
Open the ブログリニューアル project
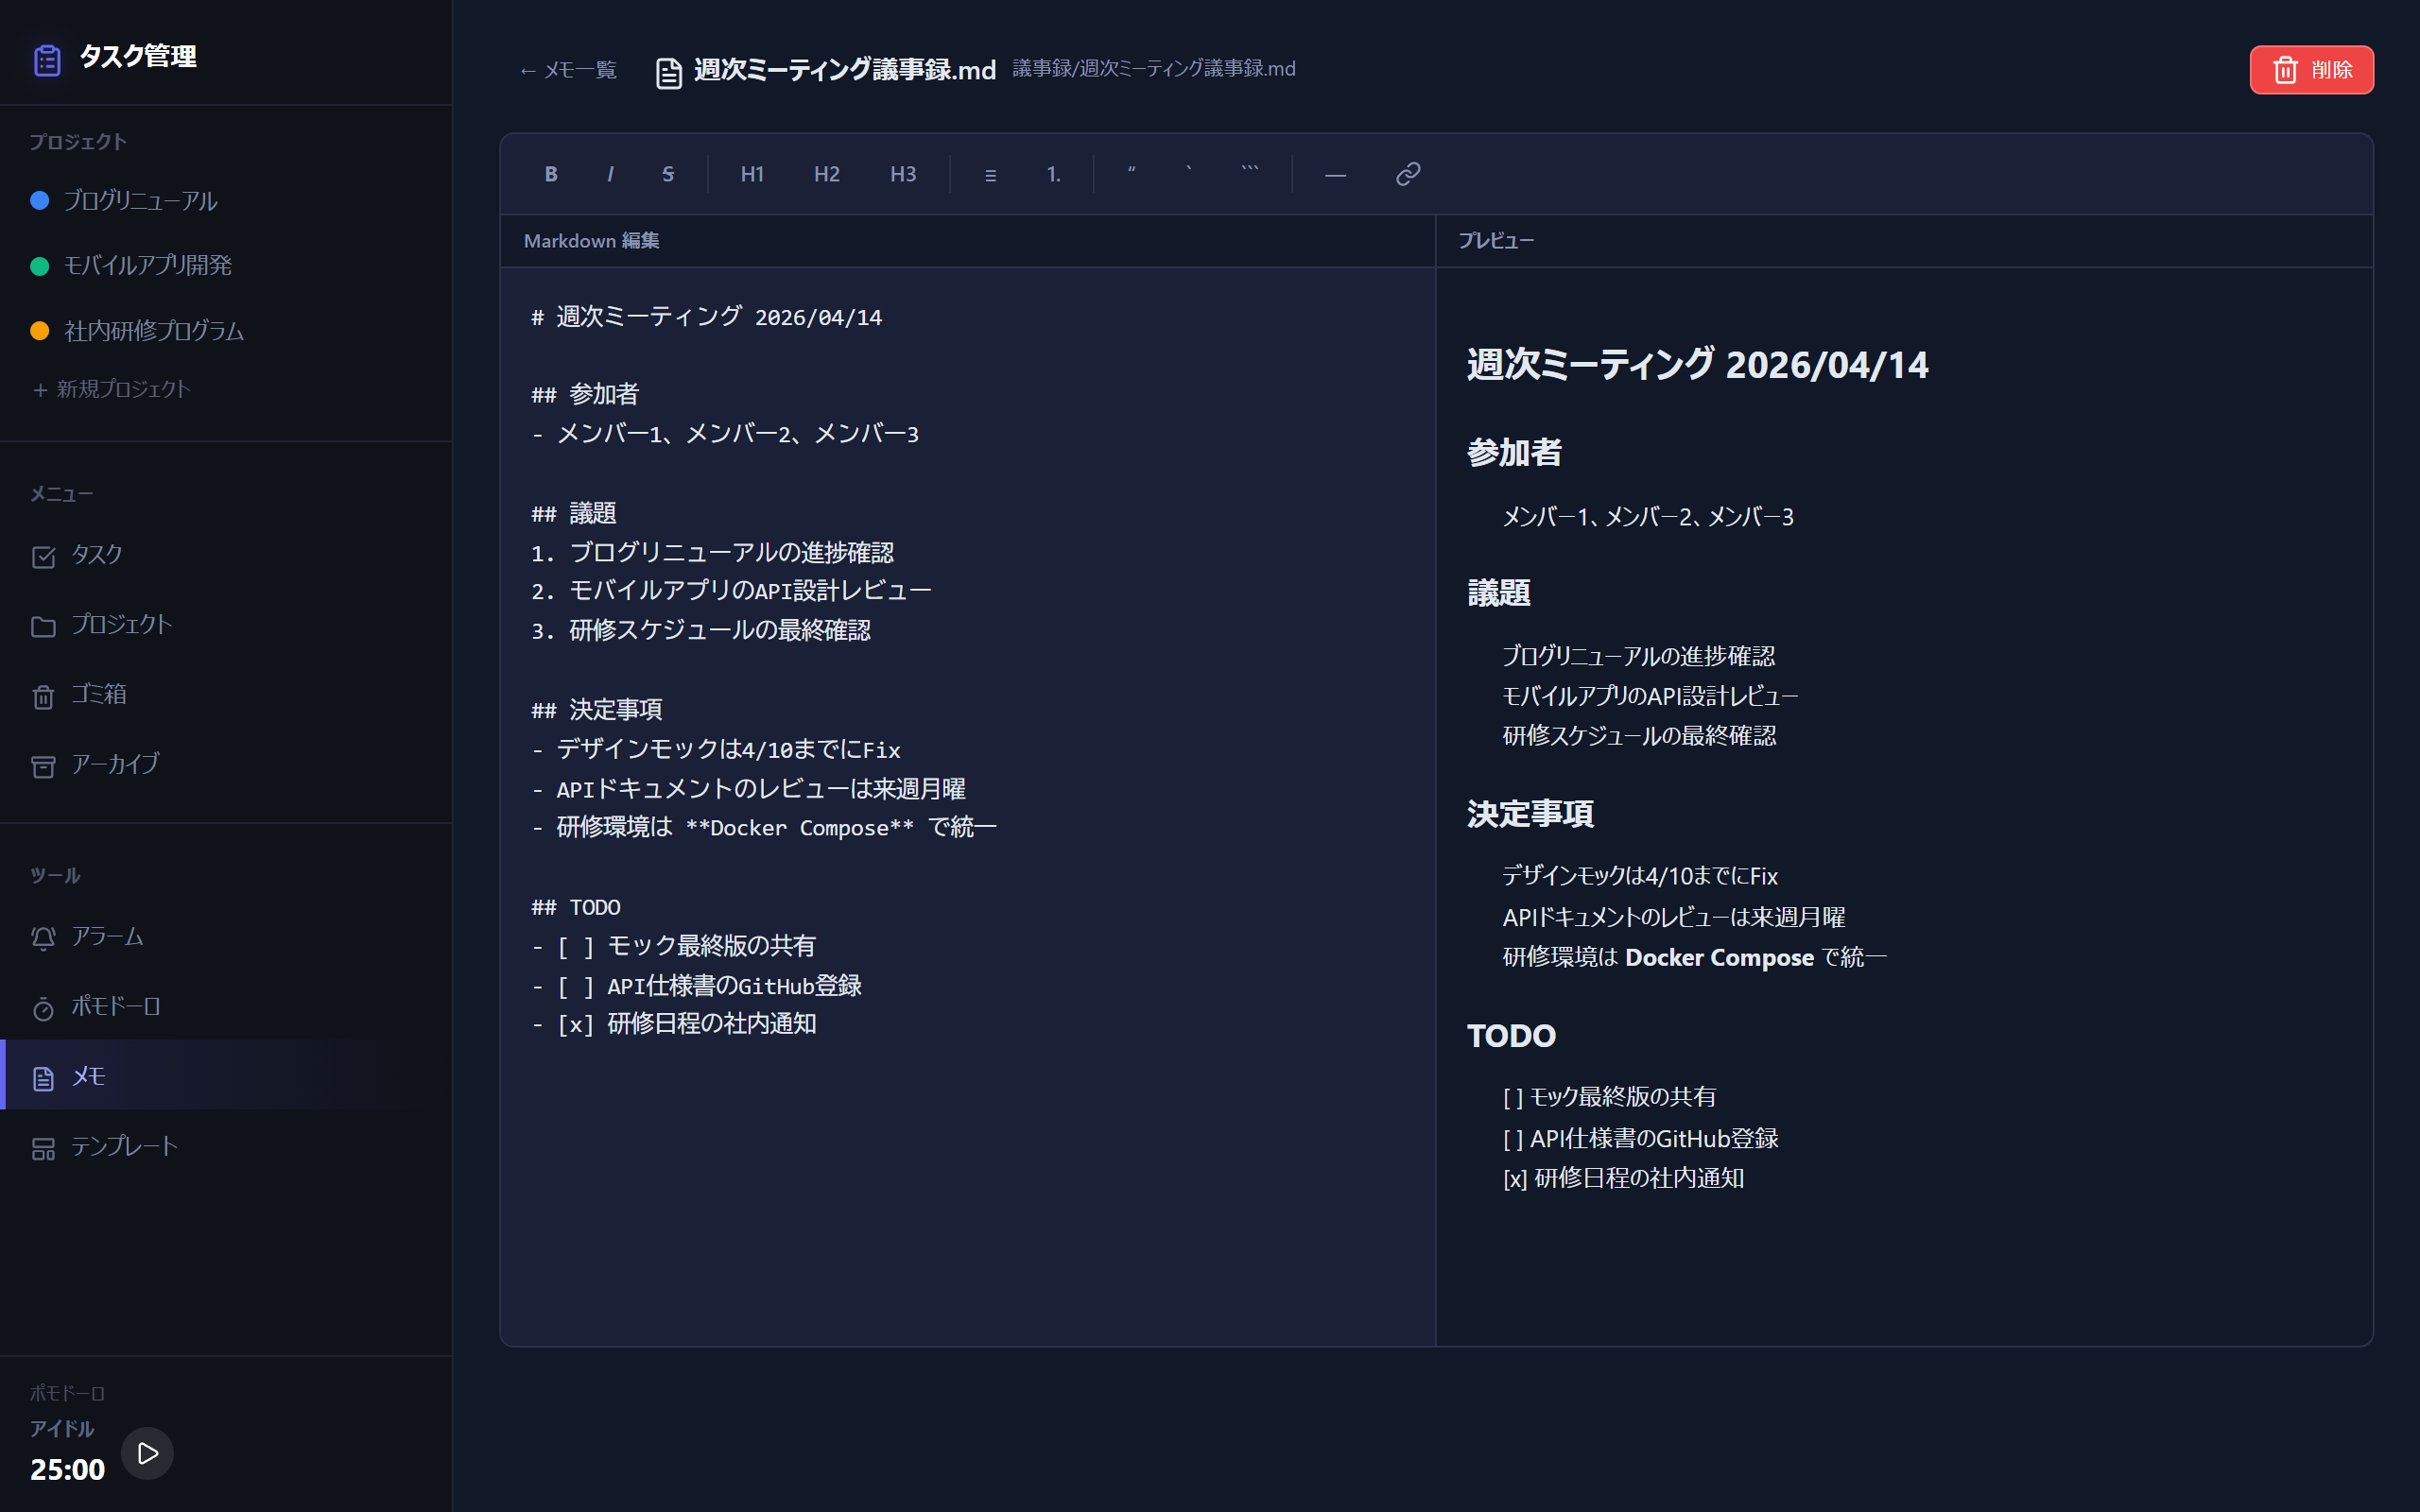[x=139, y=201]
